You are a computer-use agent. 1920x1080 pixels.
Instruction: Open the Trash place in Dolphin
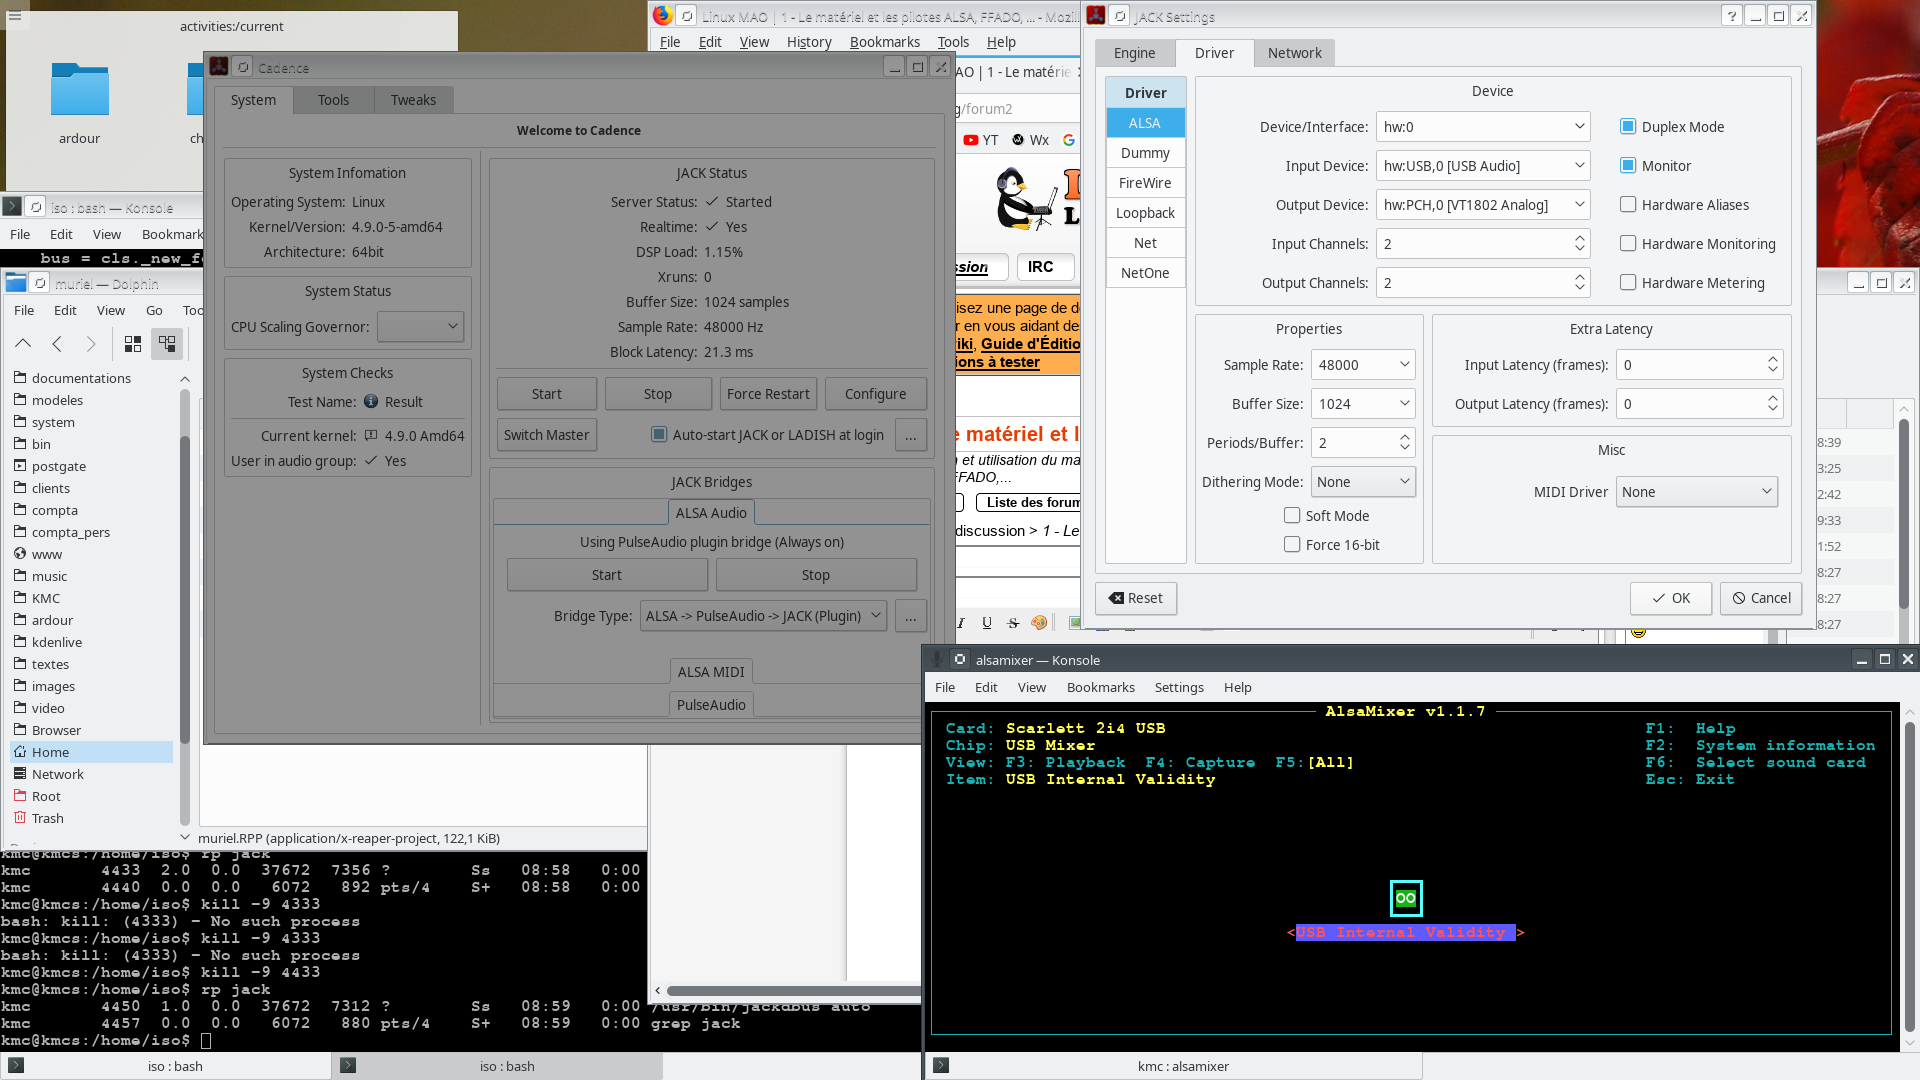(x=47, y=818)
